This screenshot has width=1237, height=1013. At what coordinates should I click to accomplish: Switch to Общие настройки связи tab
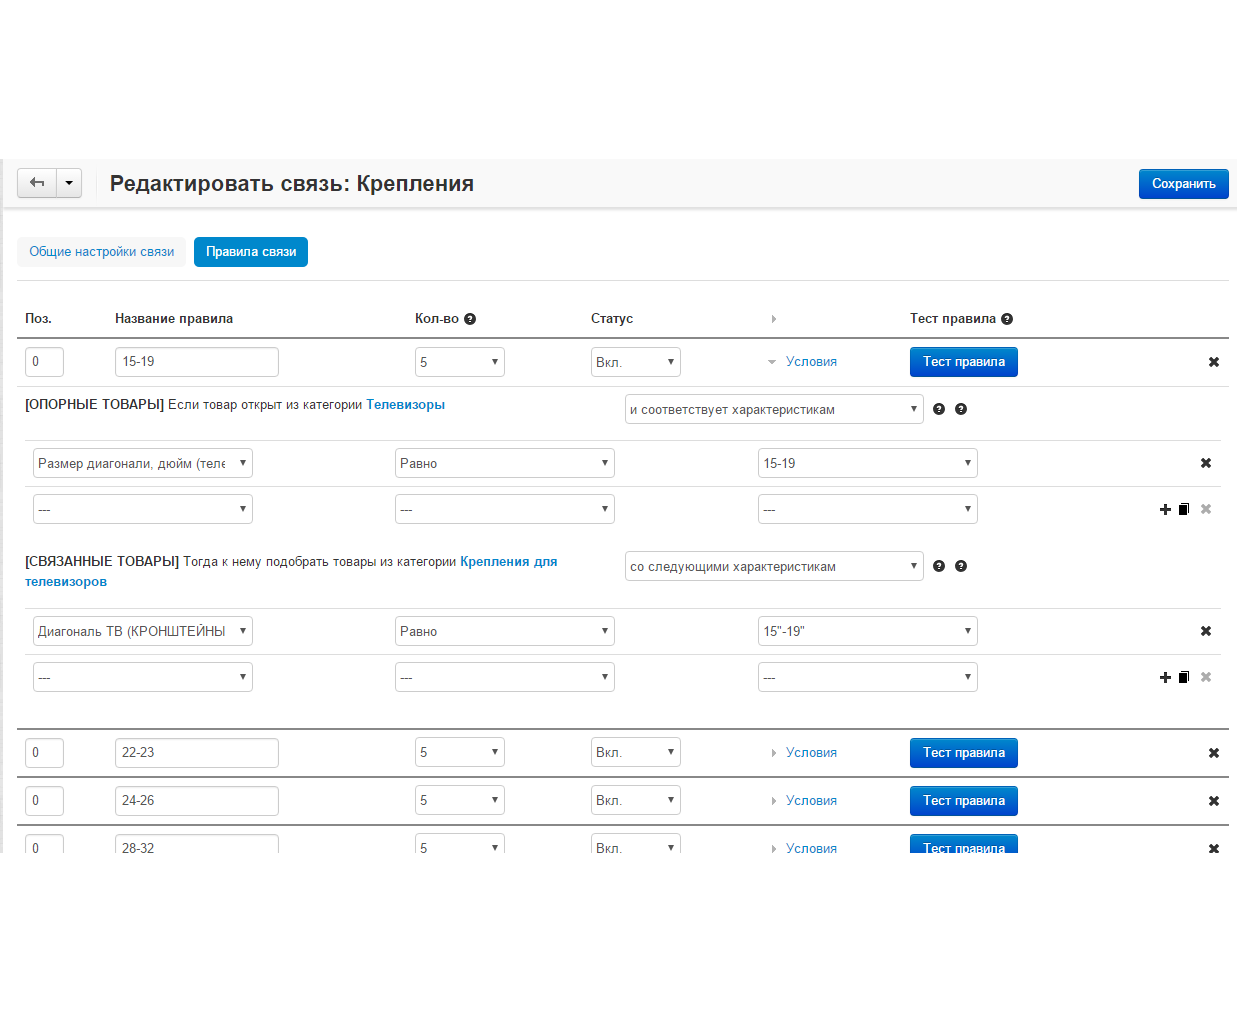[x=101, y=252]
